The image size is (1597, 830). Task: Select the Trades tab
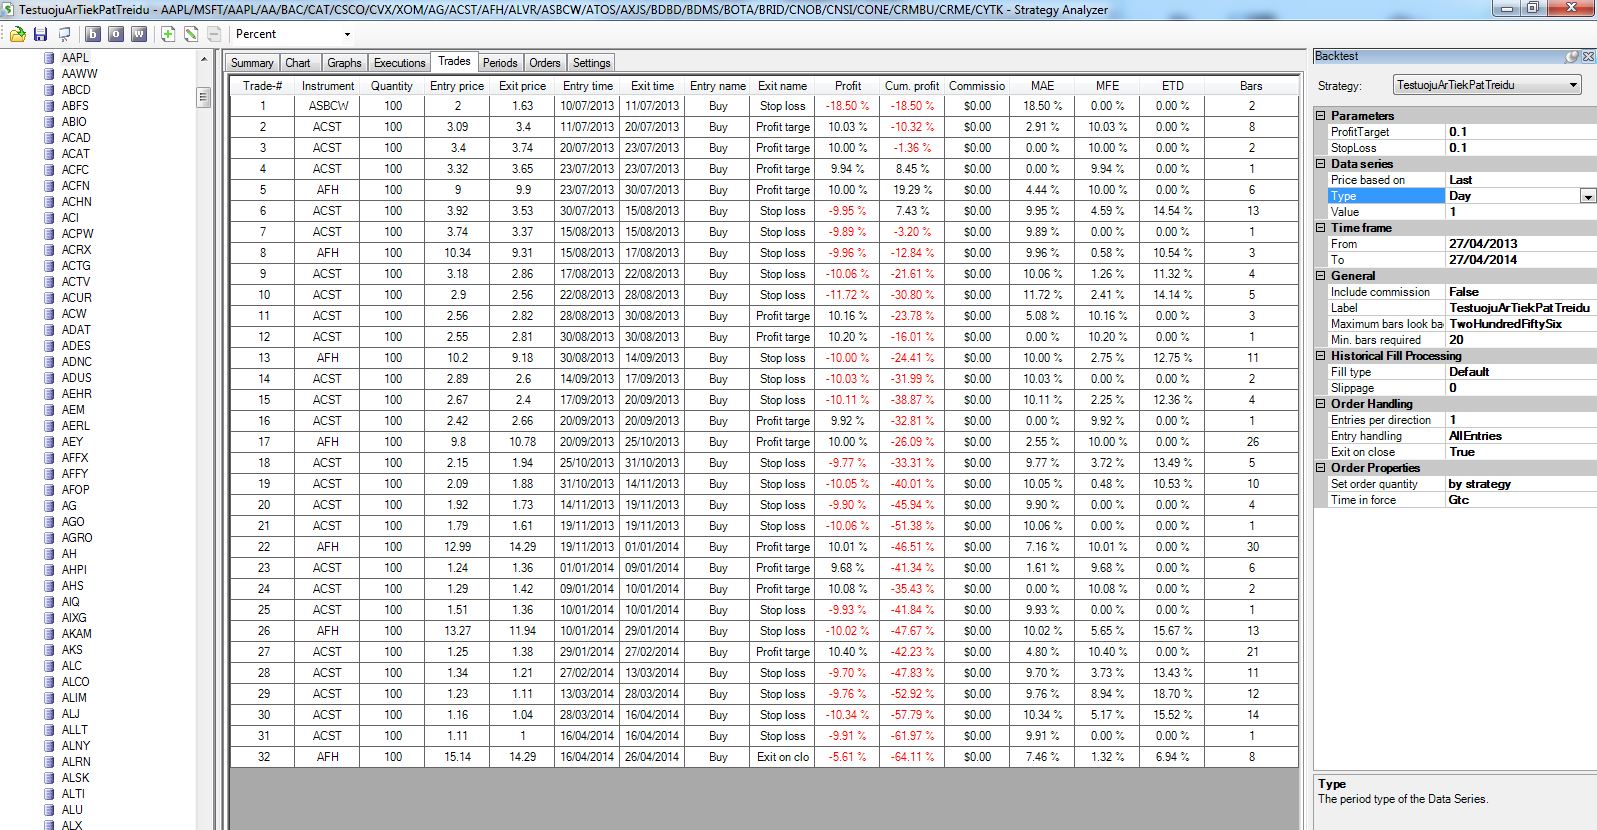pyautogui.click(x=454, y=62)
